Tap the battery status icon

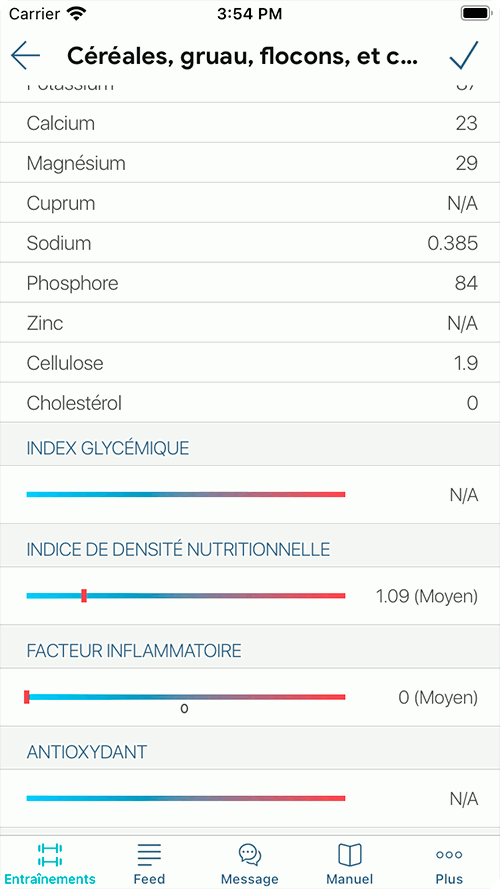coord(476,13)
